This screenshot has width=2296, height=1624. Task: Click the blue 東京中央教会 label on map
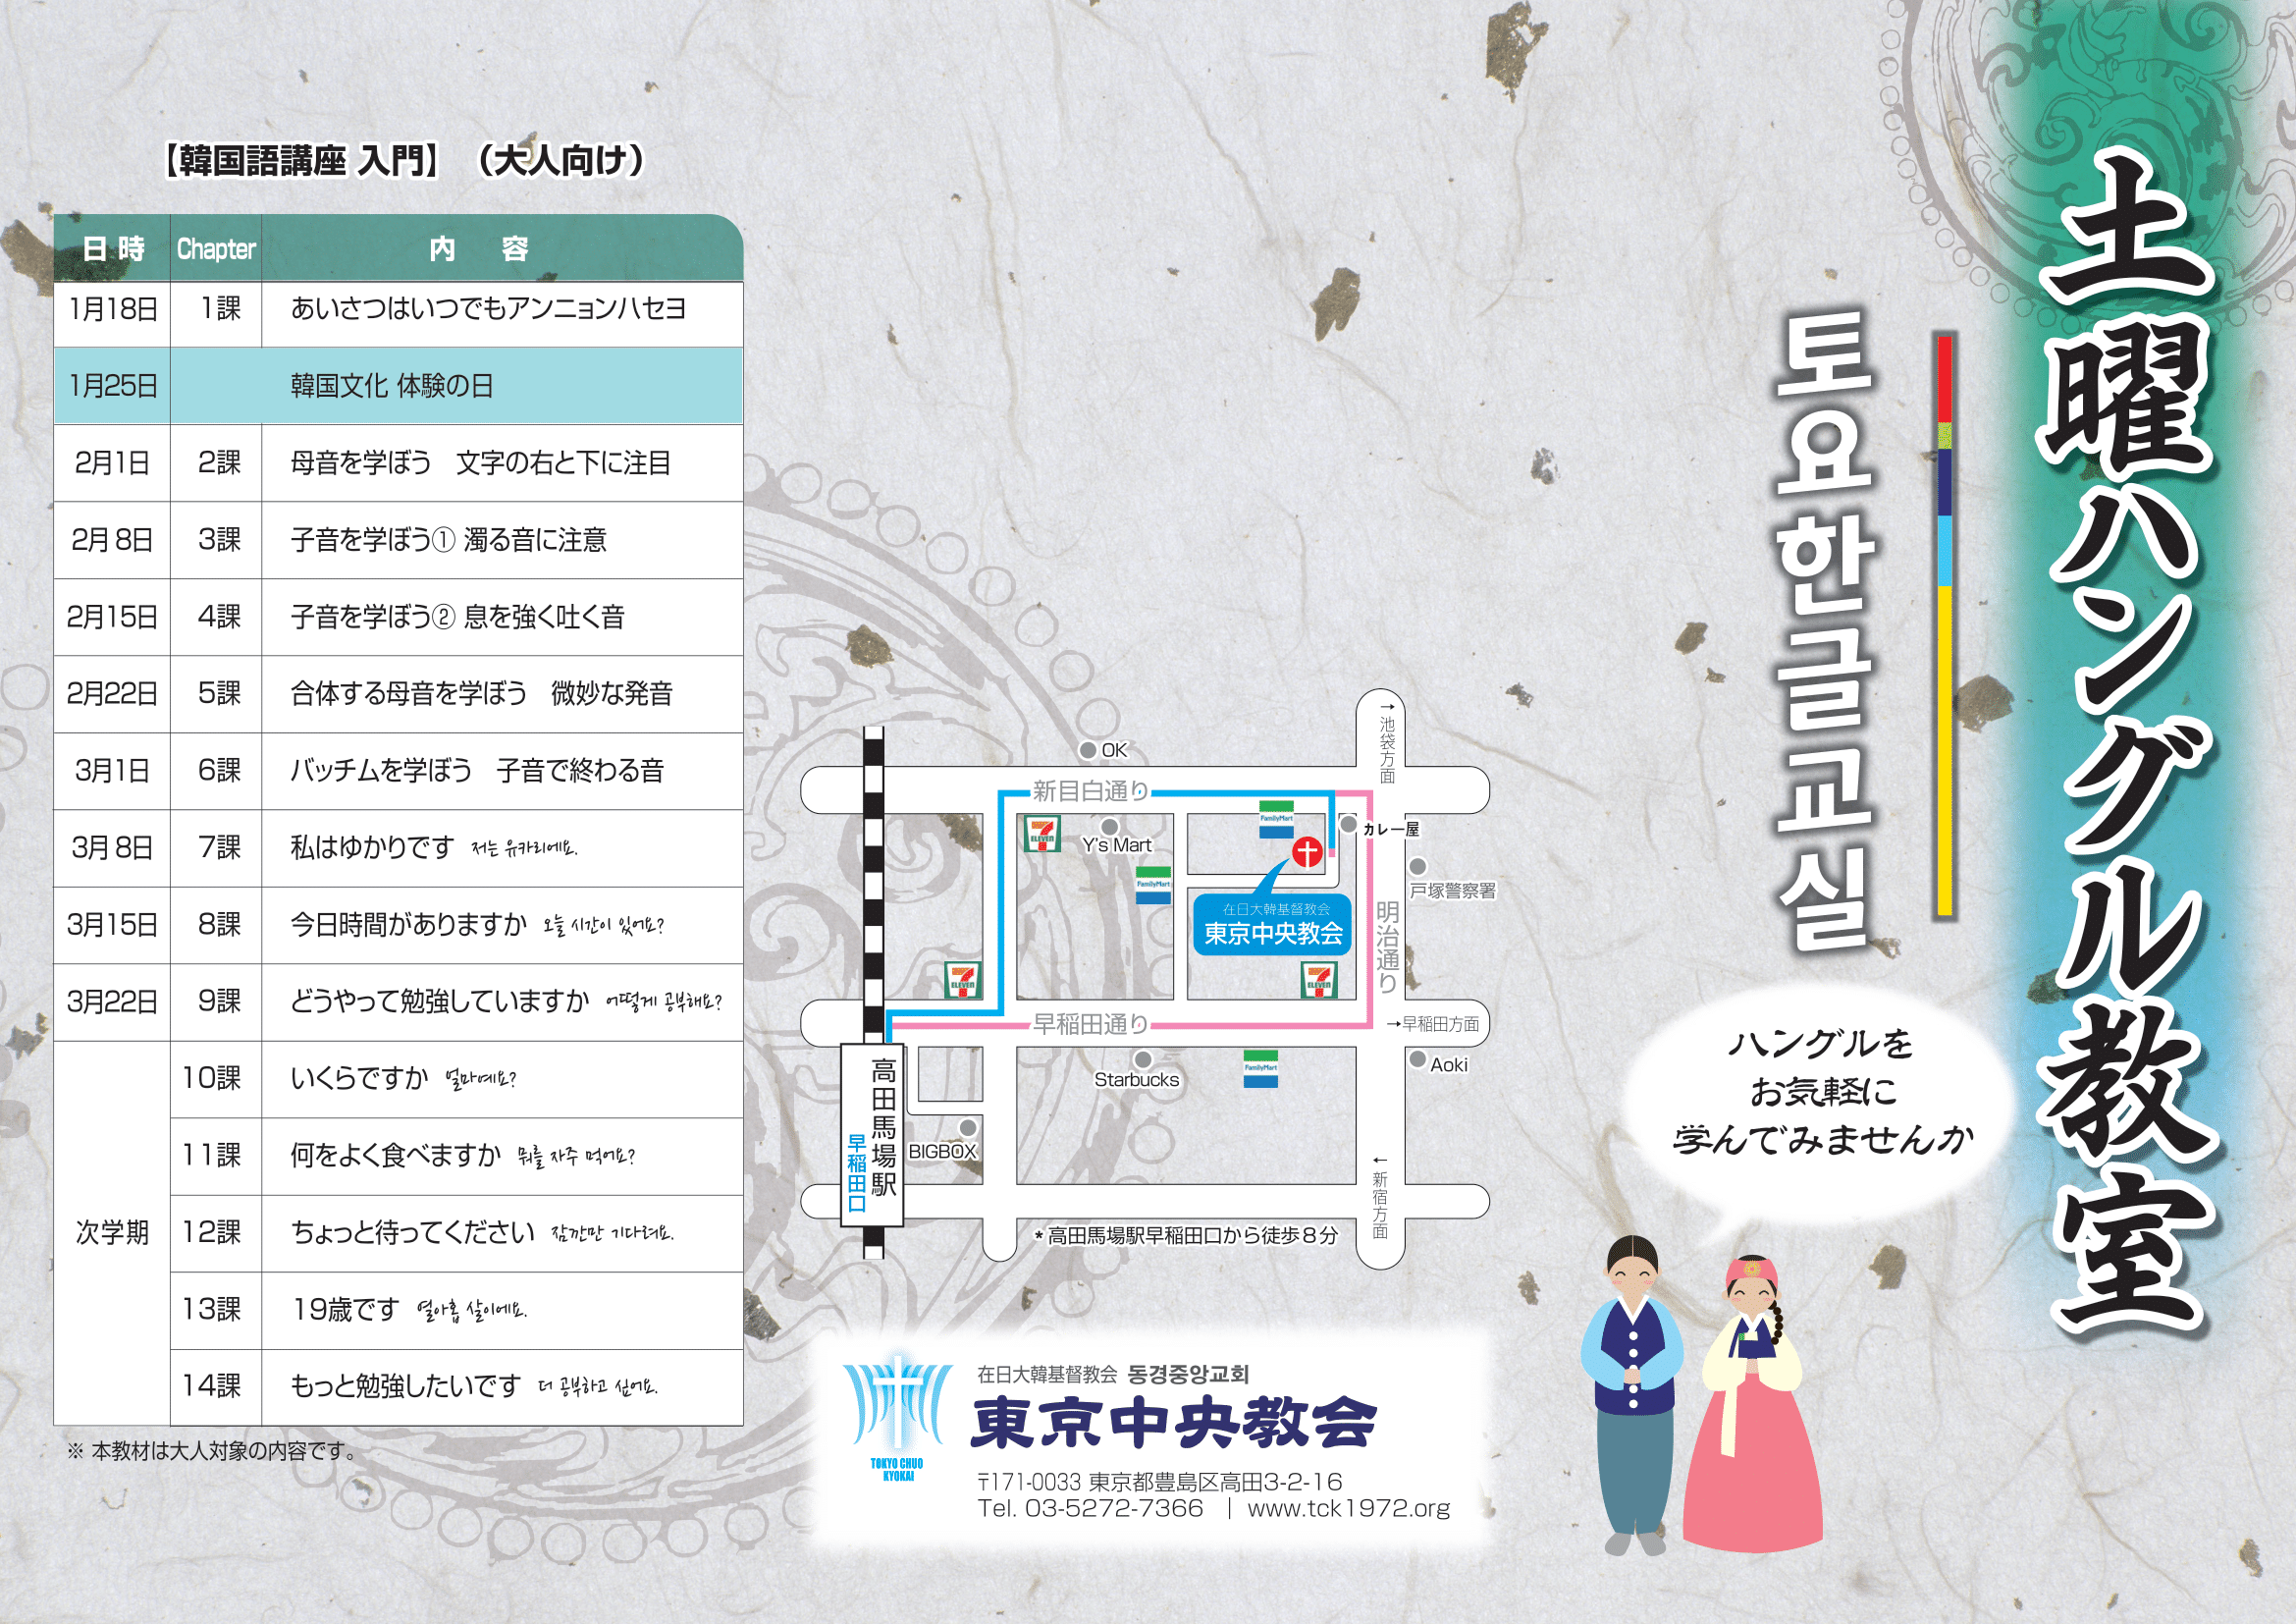point(1272,925)
